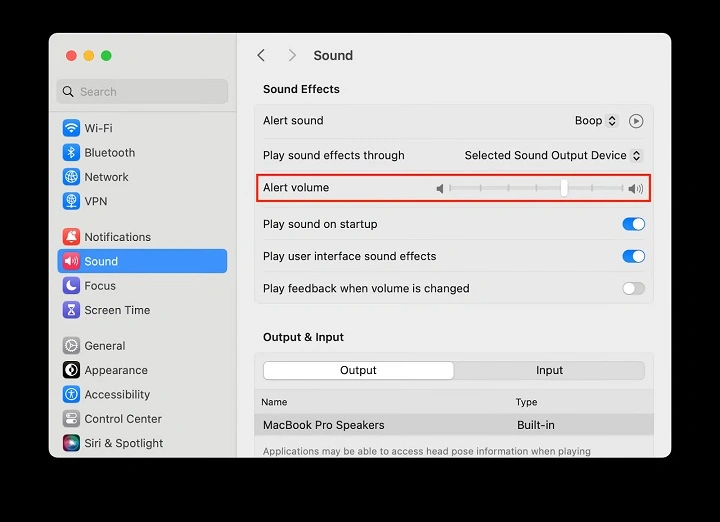Open the Boop alert sound dropdown
The height and width of the screenshot is (522, 720).
596,121
